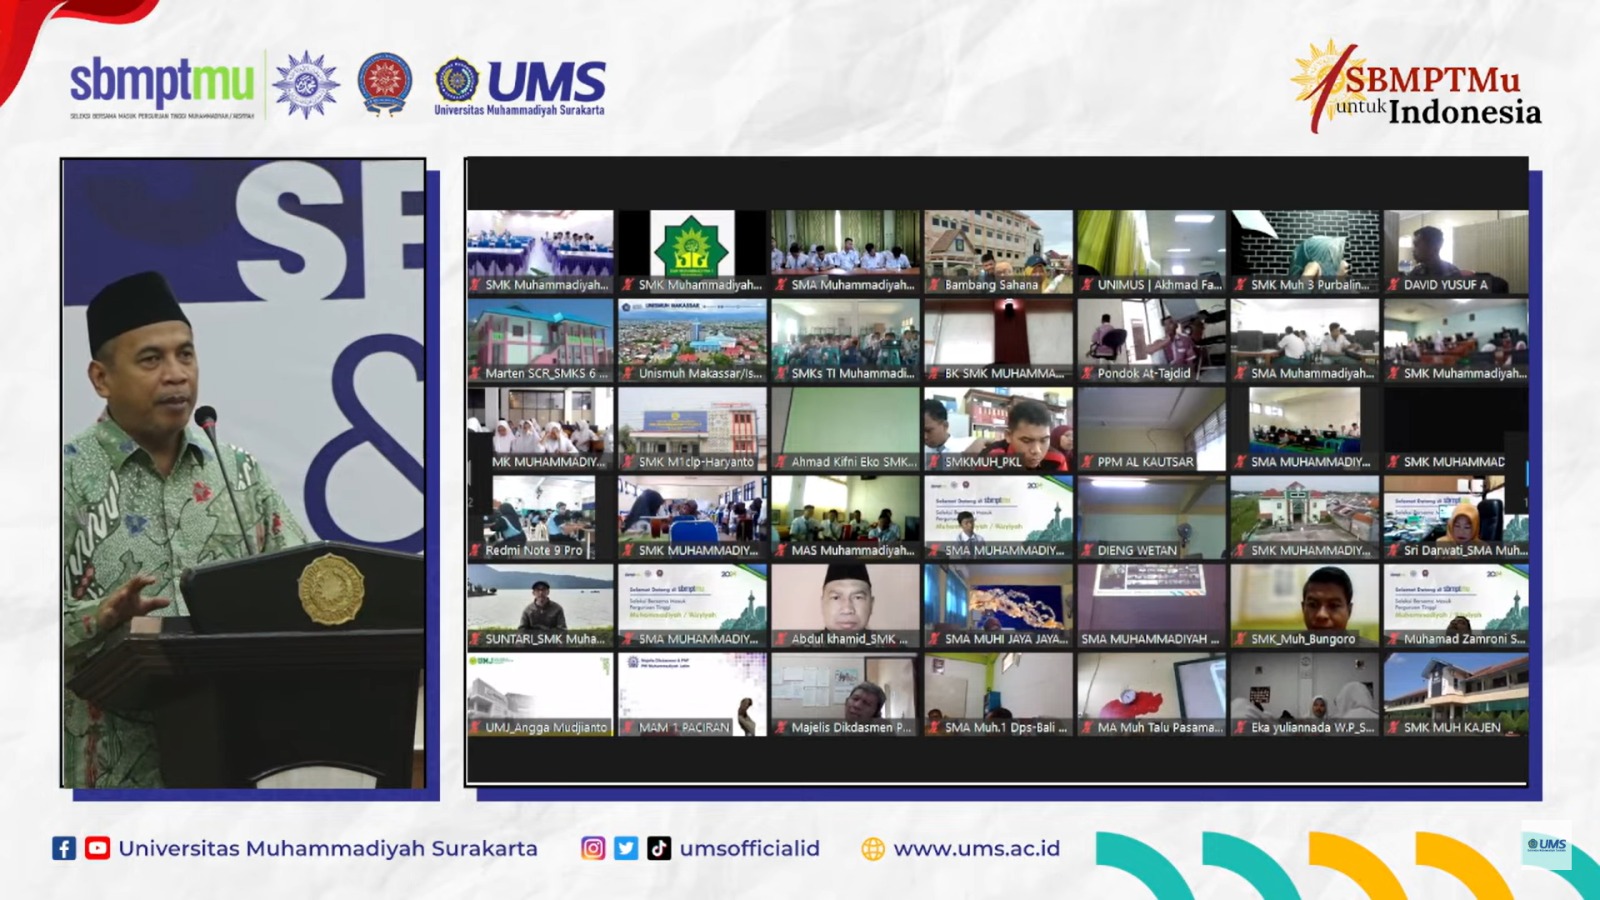Select the Majelis Dikdasmen P... video tile
This screenshot has width=1600, height=900.
point(845,694)
